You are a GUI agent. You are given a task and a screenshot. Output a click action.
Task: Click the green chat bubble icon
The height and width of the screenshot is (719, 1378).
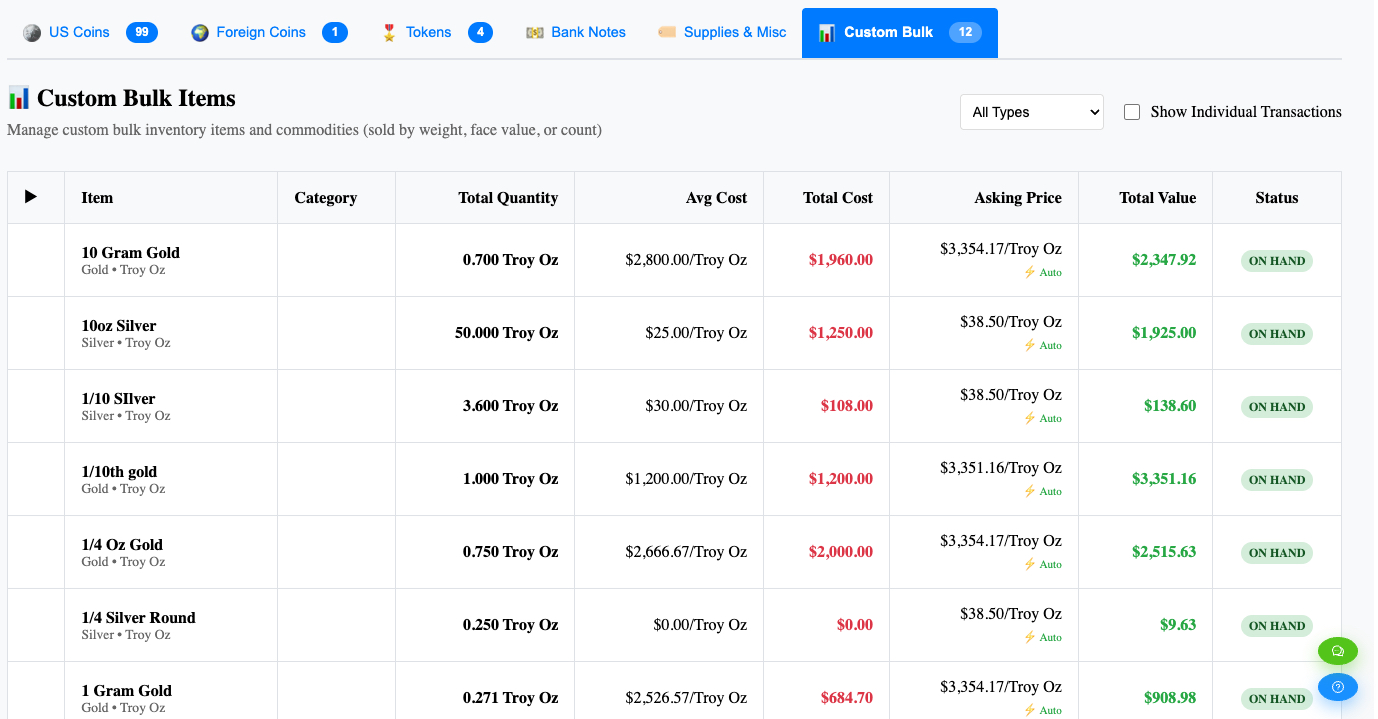(x=1338, y=651)
